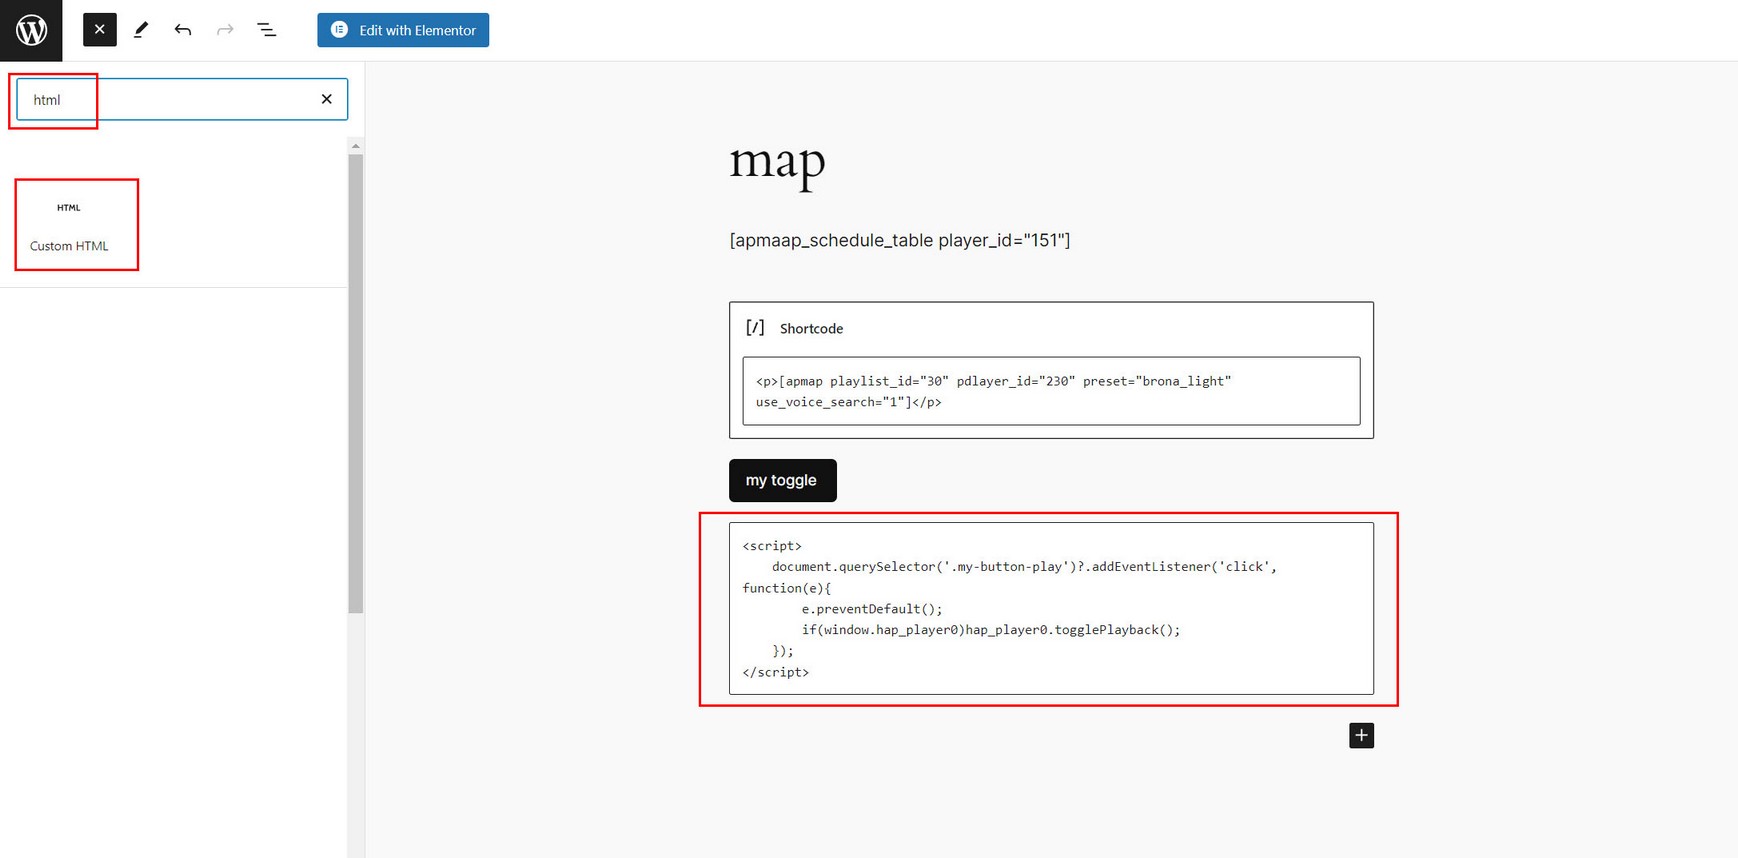Clear the block search text
1738x858 pixels.
coord(326,99)
